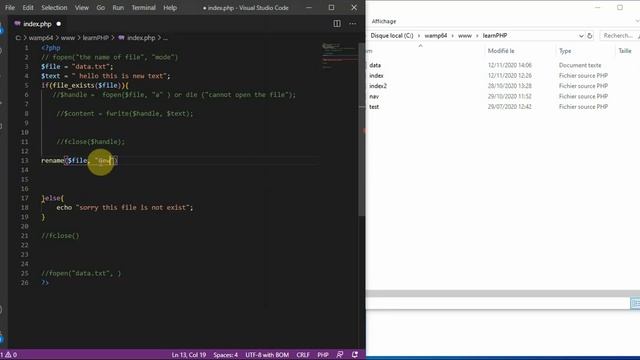640x360 pixels.
Task: Open problems via errors and warnings status
Action: click(9, 355)
